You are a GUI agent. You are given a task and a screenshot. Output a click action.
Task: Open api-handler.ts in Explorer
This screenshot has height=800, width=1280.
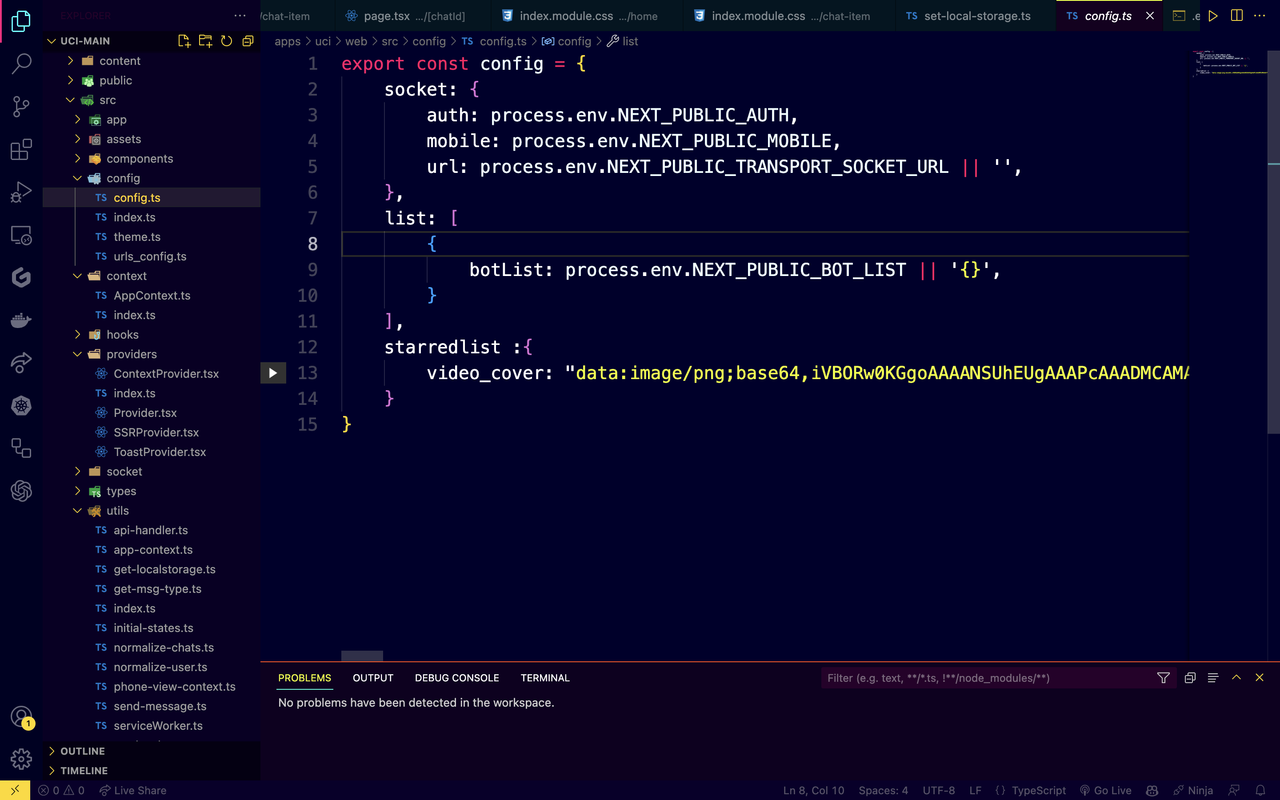coord(151,530)
